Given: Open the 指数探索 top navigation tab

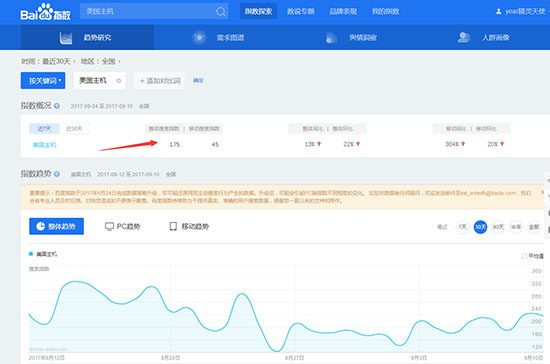Looking at the screenshot, I should (258, 12).
